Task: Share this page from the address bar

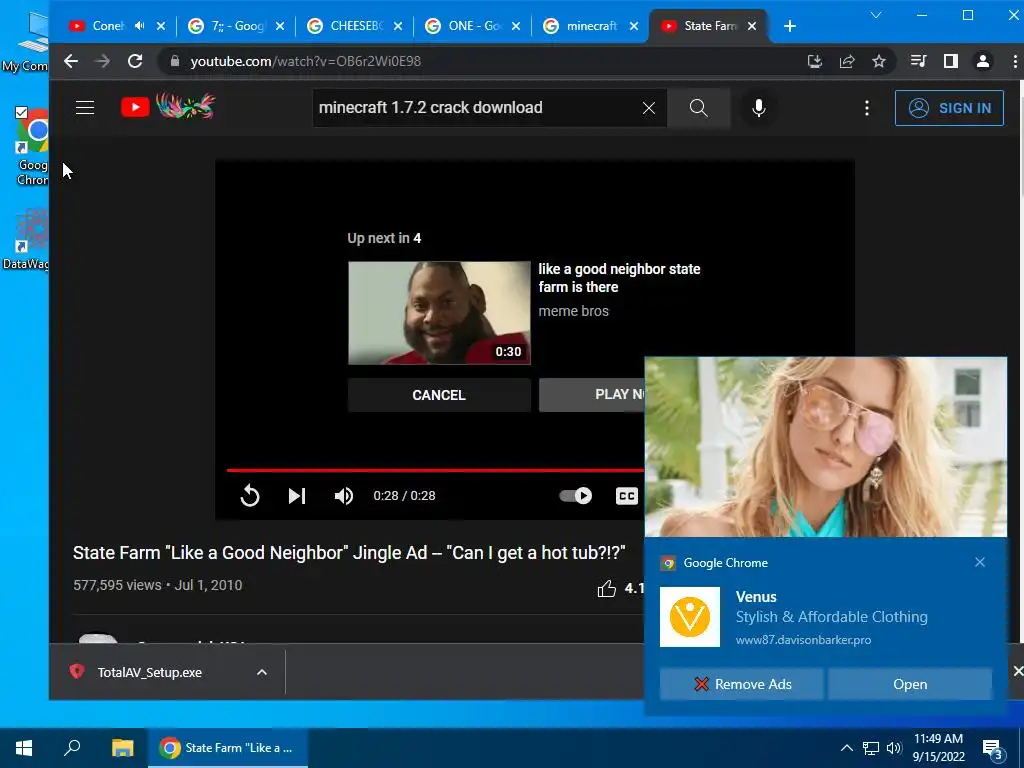Action: pyautogui.click(x=847, y=61)
